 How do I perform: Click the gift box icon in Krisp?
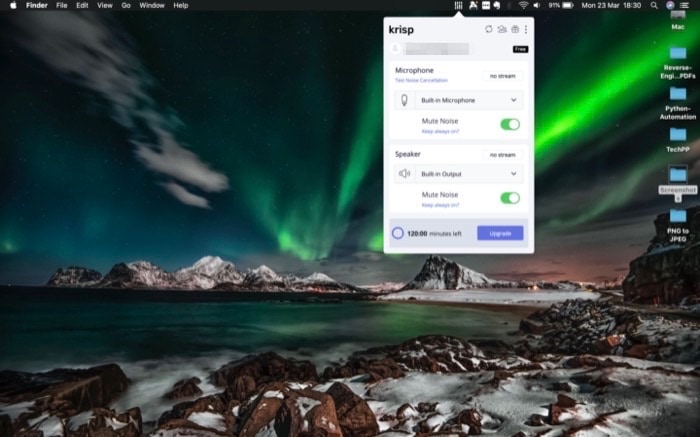tap(515, 29)
